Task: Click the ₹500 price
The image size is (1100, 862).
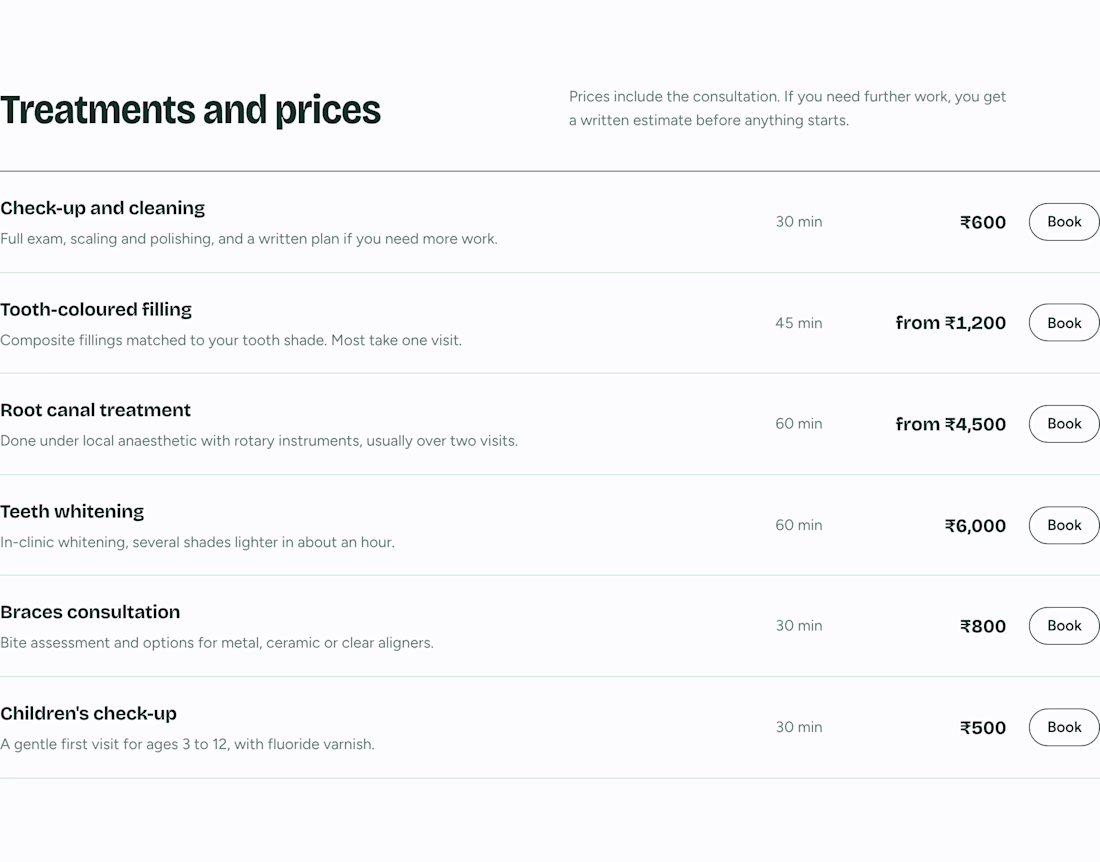Action: [x=983, y=727]
